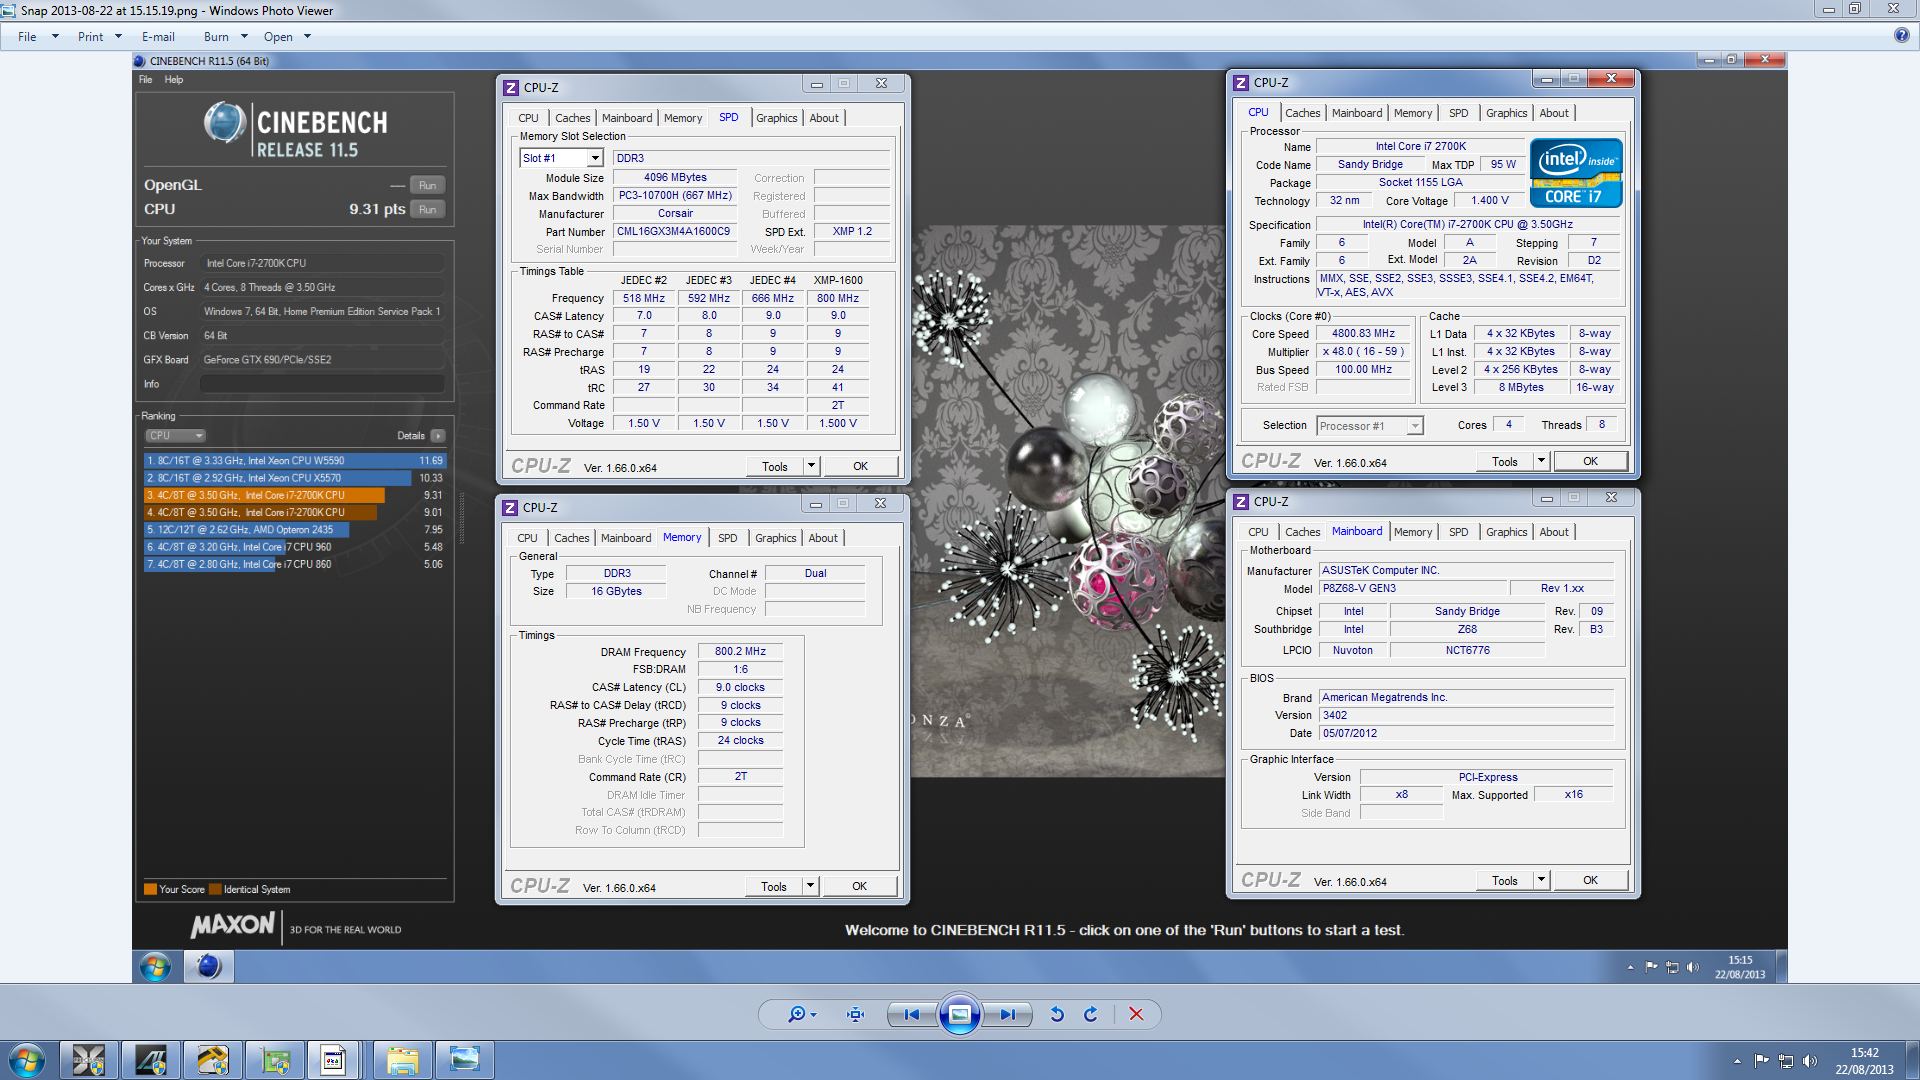Open the file explorer folder taskbar icon
Viewport: 1920px width, 1080px height.
(x=402, y=1060)
